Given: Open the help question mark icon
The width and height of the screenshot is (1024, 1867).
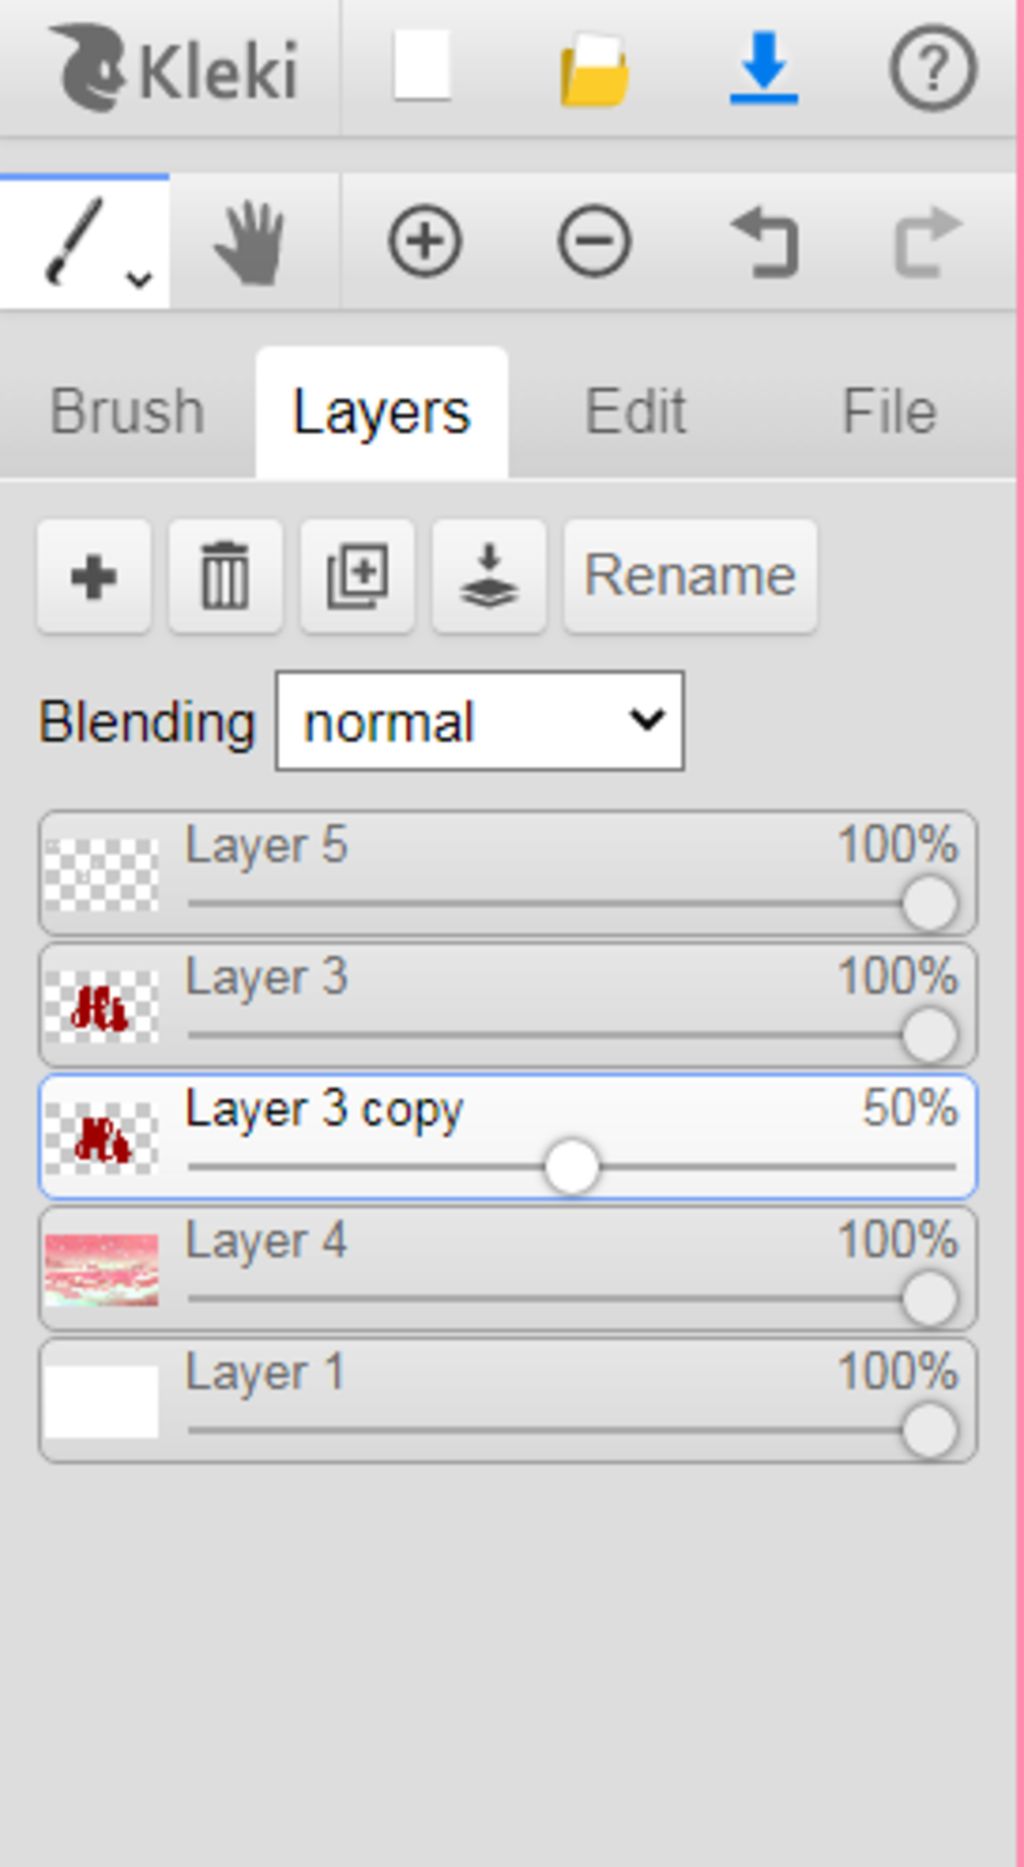Looking at the screenshot, I should (932, 68).
